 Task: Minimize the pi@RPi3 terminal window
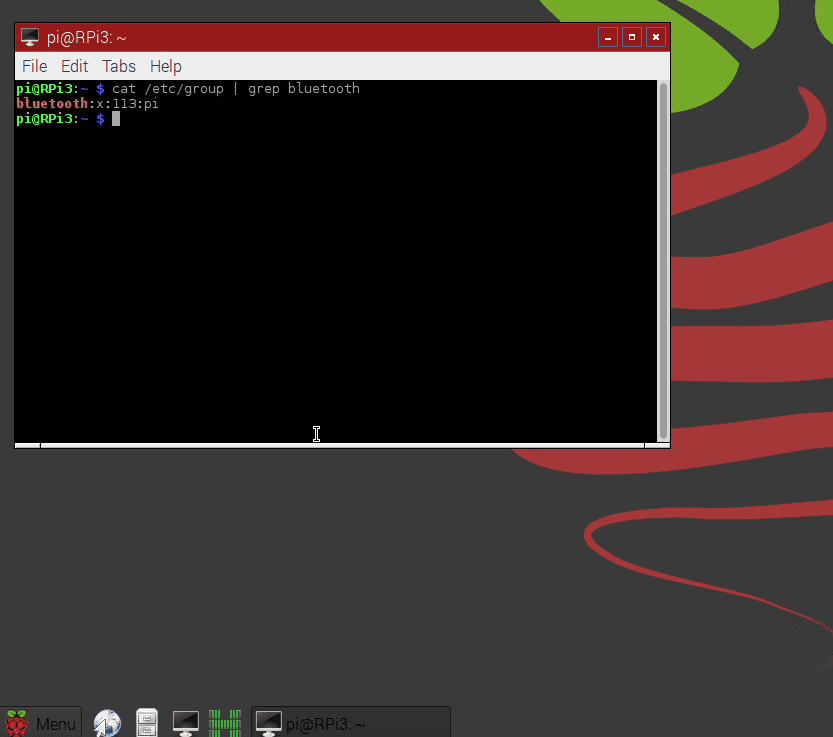click(x=608, y=37)
